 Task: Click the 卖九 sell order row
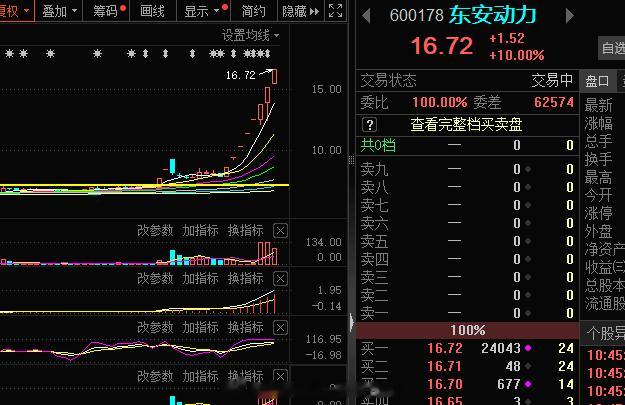point(467,169)
